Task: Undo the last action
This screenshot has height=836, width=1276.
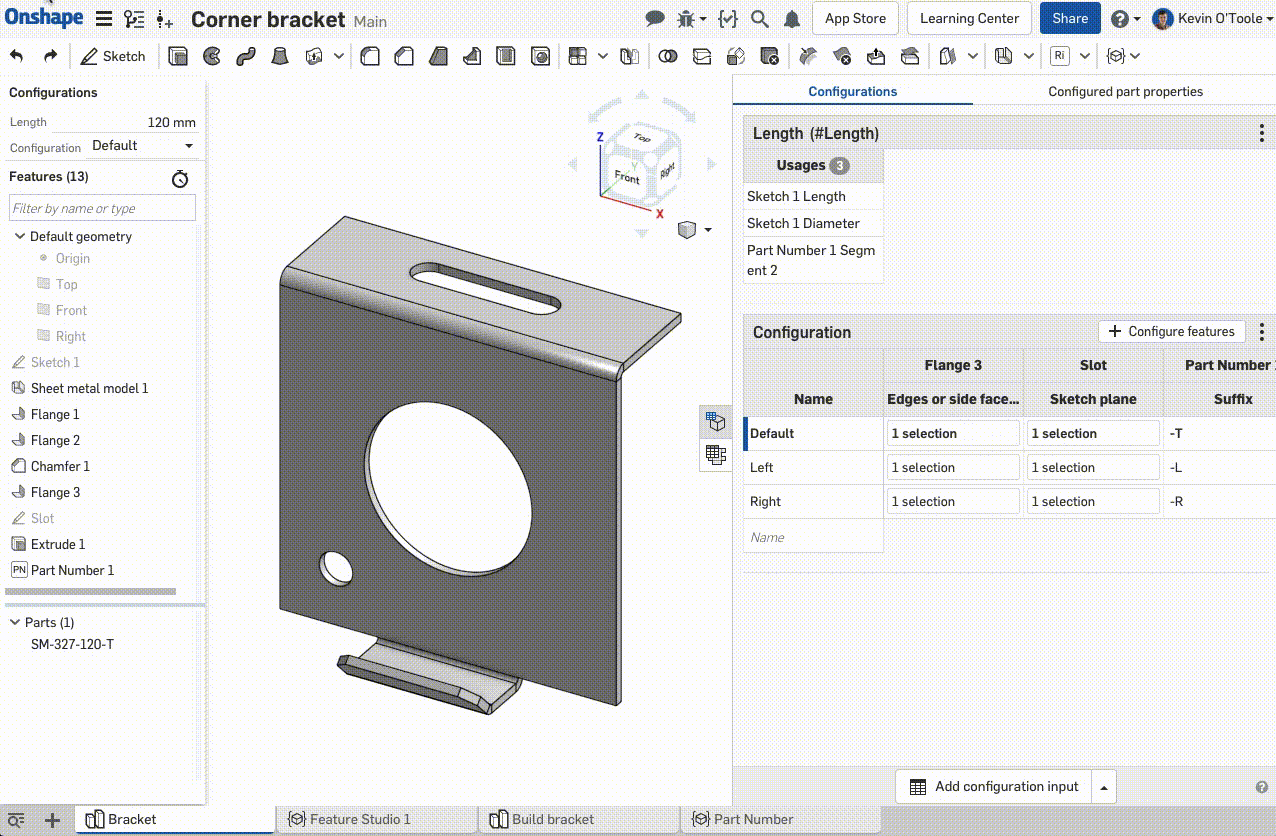Action: [x=18, y=56]
